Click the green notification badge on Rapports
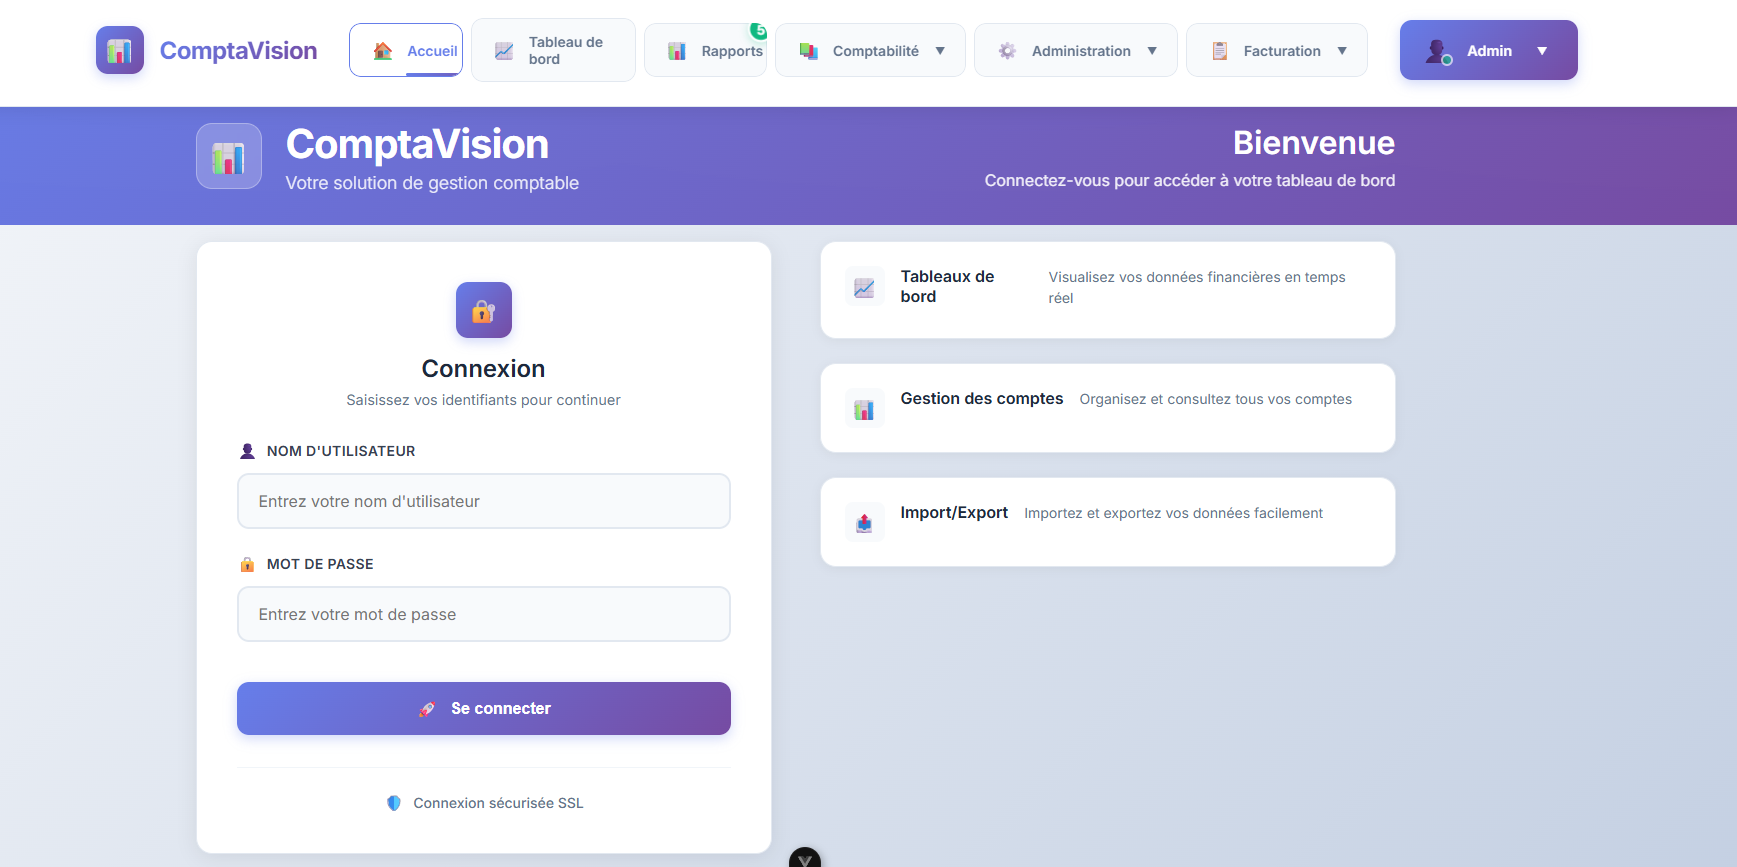This screenshot has width=1737, height=867. pos(759,31)
